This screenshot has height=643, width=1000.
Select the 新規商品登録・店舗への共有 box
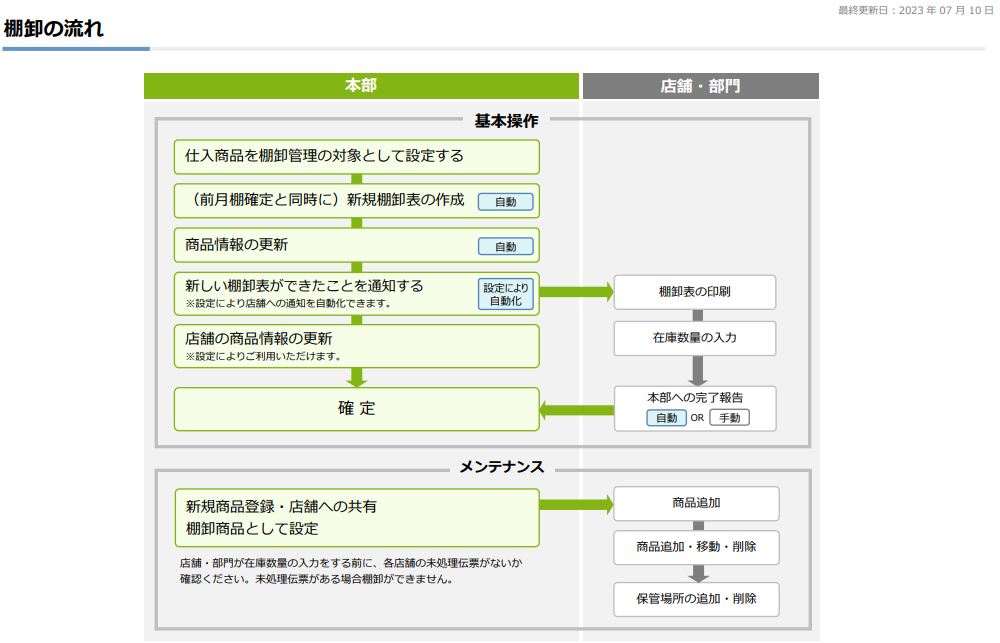[x=356, y=517]
